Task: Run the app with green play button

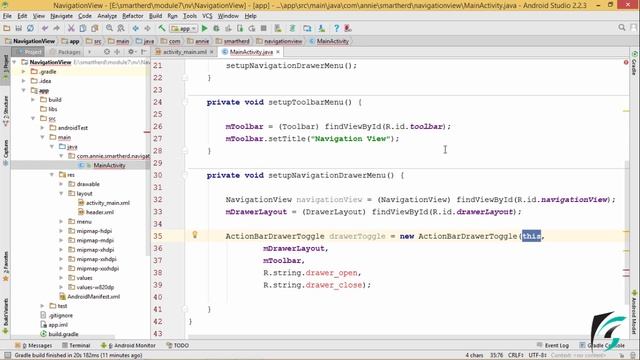Action: pos(204,28)
